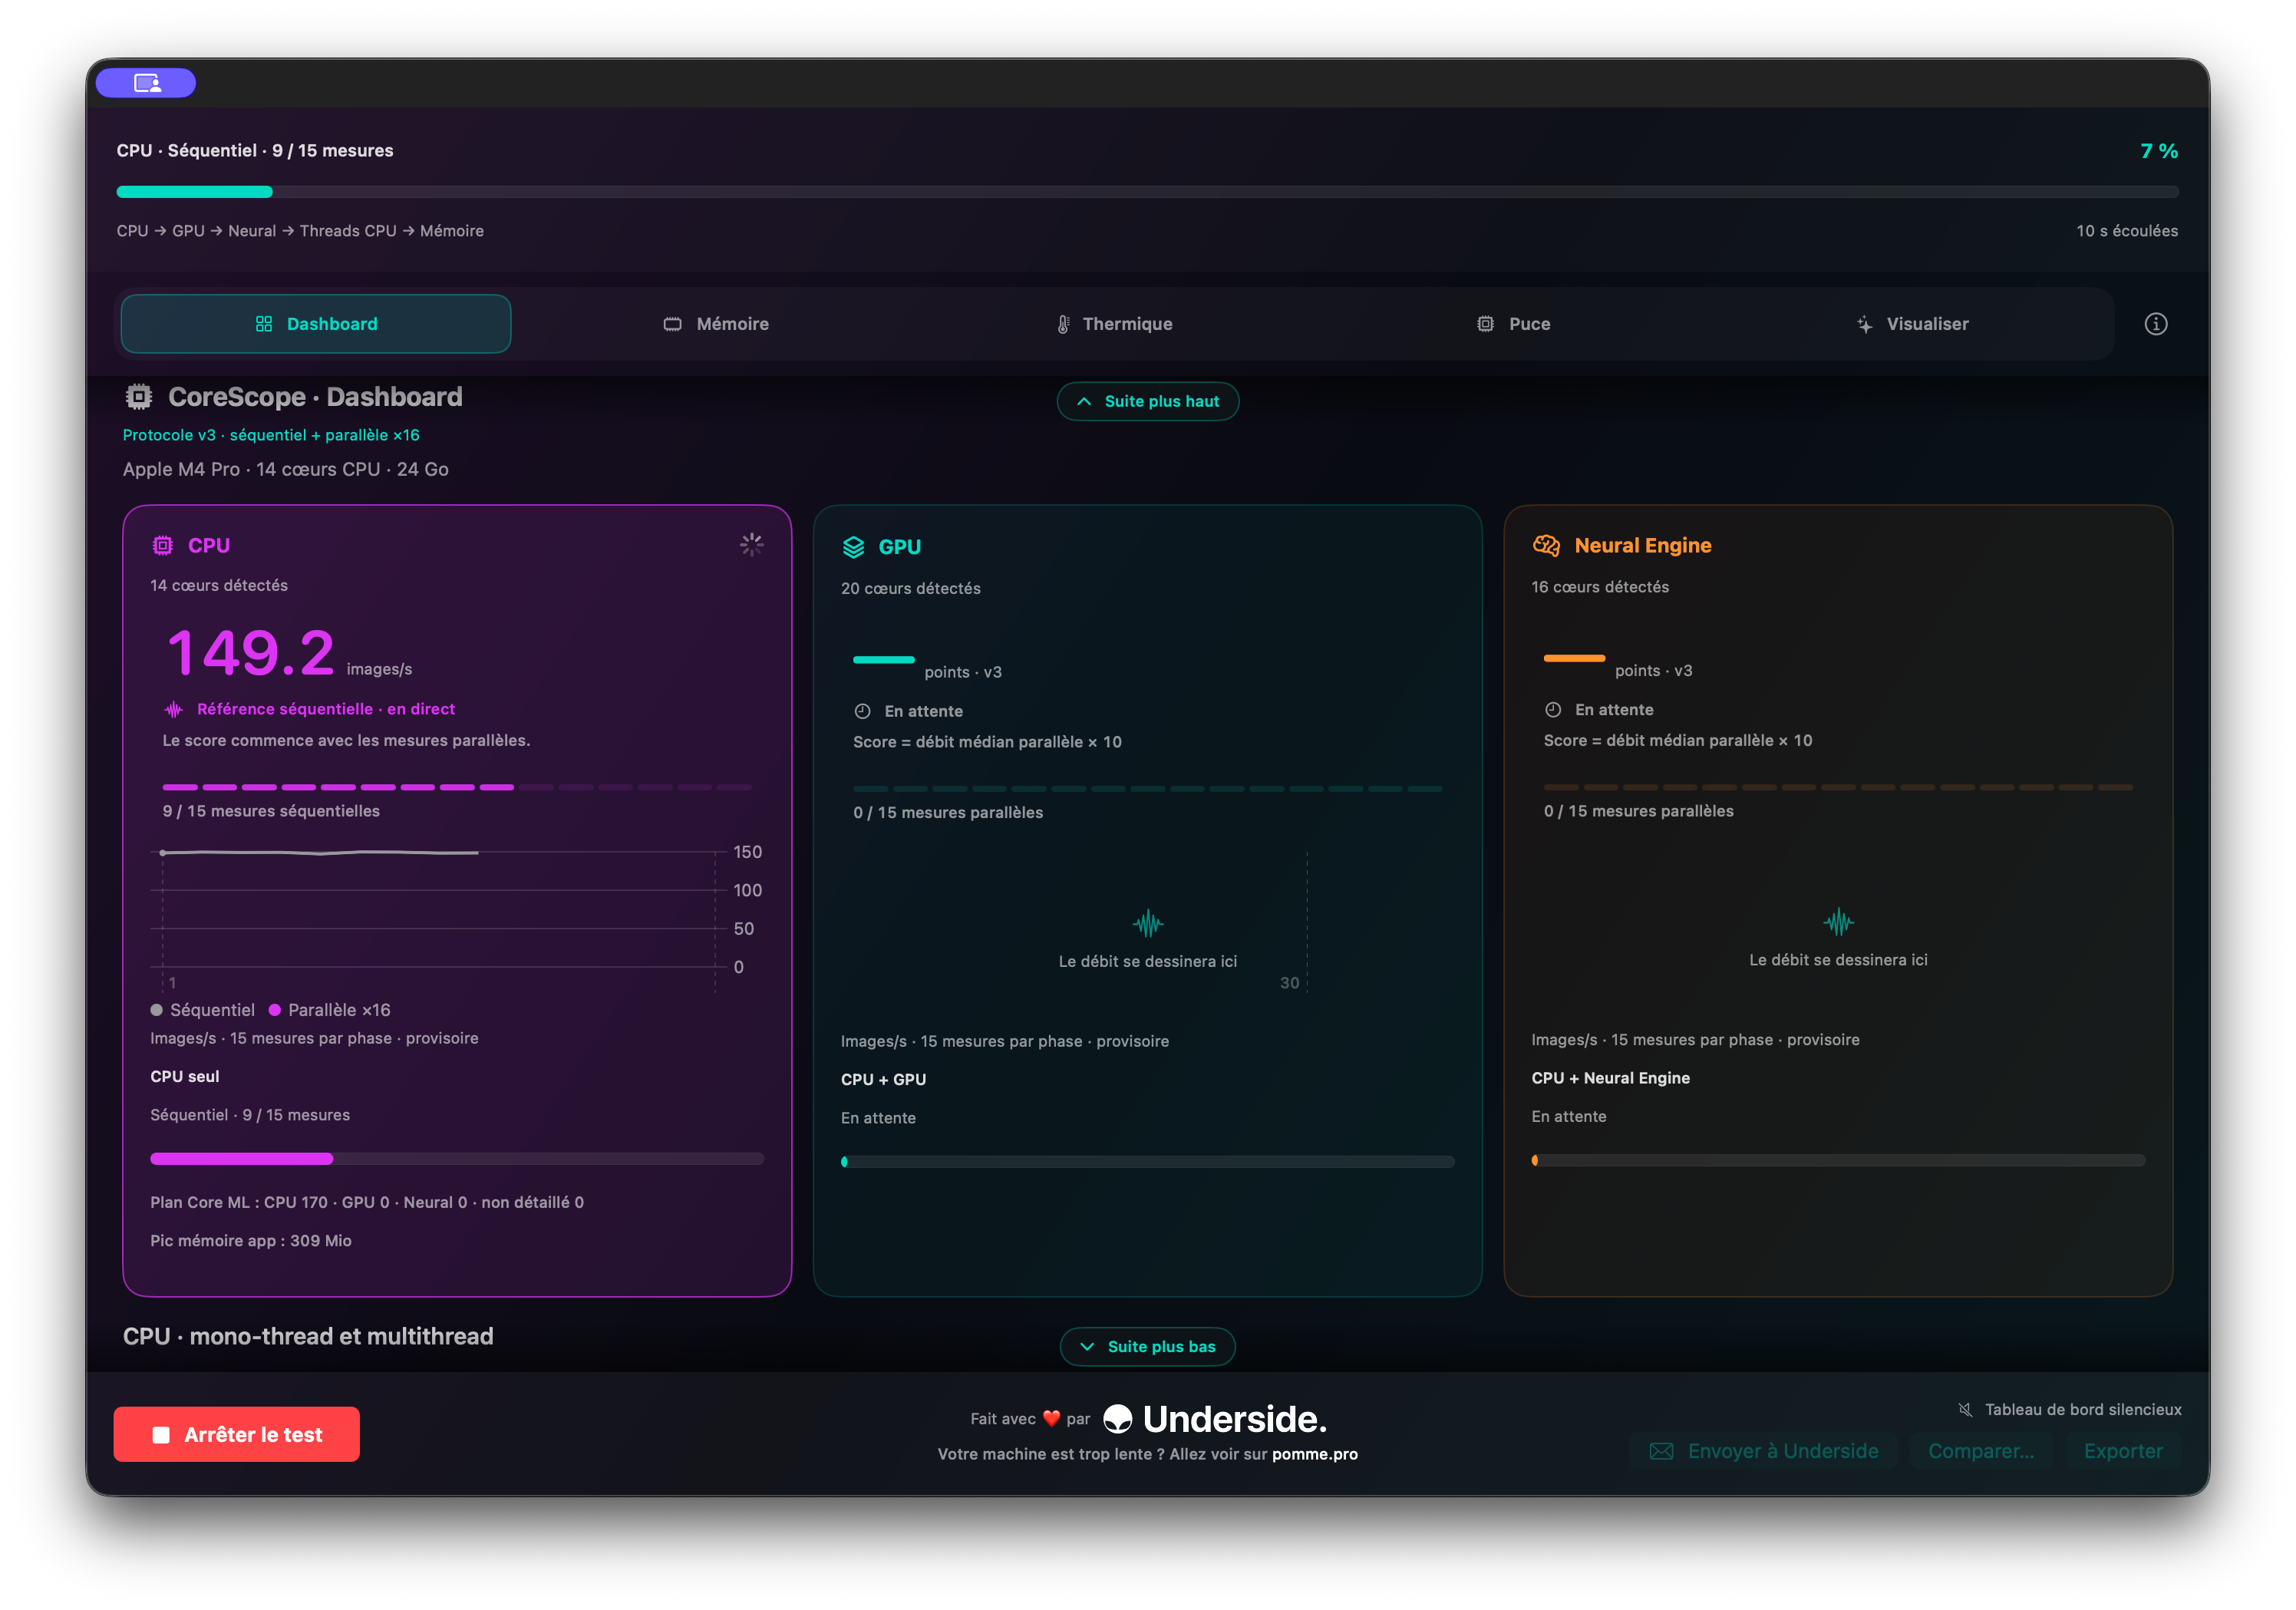Viewport: 2296px width, 1610px height.
Task: Open the Puce tab
Action: click(x=1513, y=324)
